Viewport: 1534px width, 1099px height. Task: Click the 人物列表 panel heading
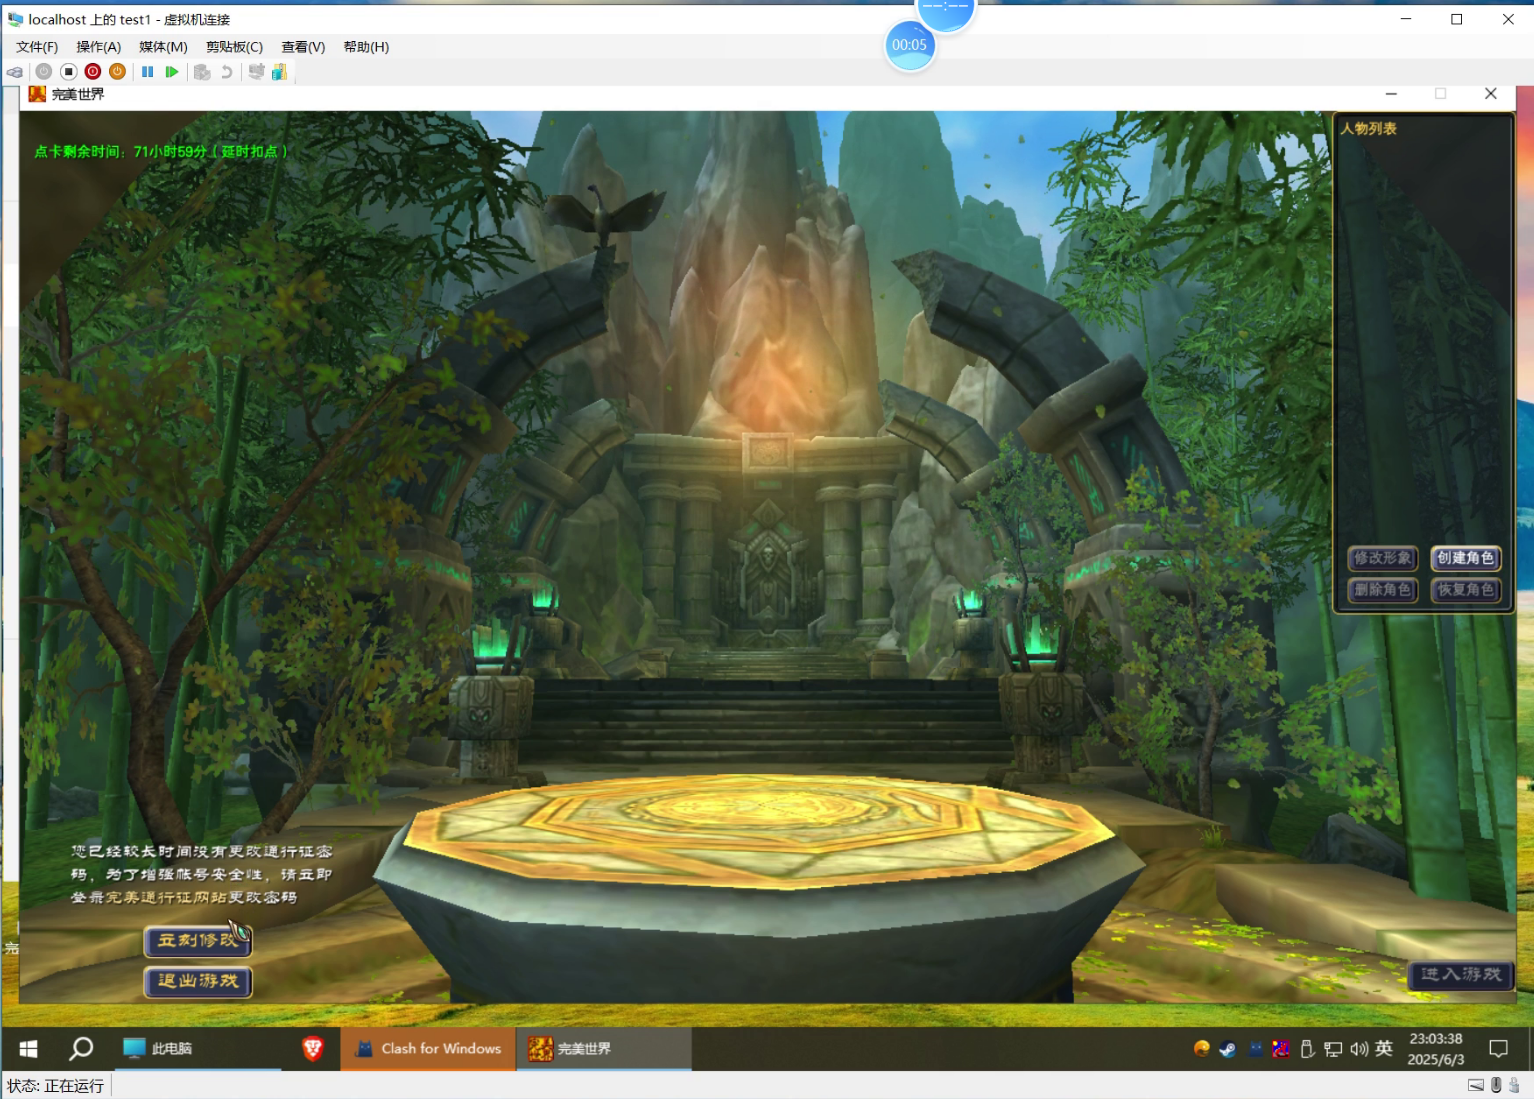1368,129
